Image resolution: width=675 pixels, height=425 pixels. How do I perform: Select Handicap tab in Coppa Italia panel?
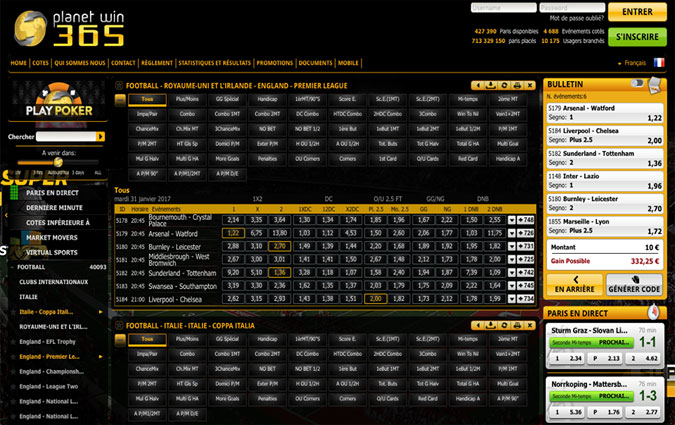tap(267, 339)
